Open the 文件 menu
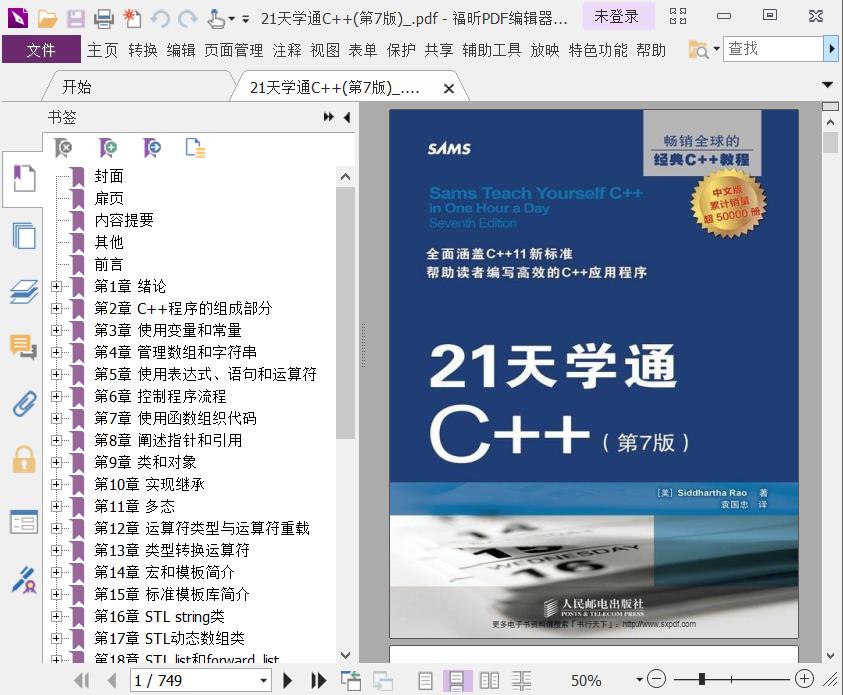 pos(41,50)
